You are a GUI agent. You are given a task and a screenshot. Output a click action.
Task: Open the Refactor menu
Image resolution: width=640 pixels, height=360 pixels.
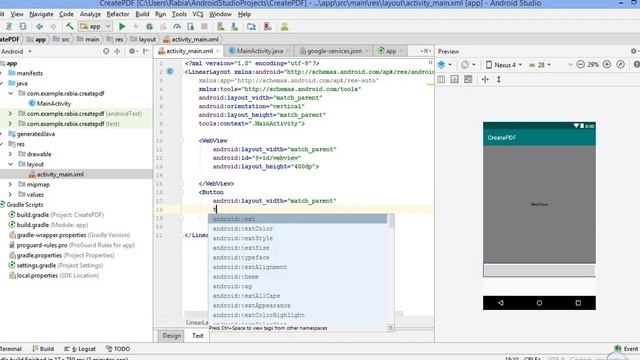118,14
